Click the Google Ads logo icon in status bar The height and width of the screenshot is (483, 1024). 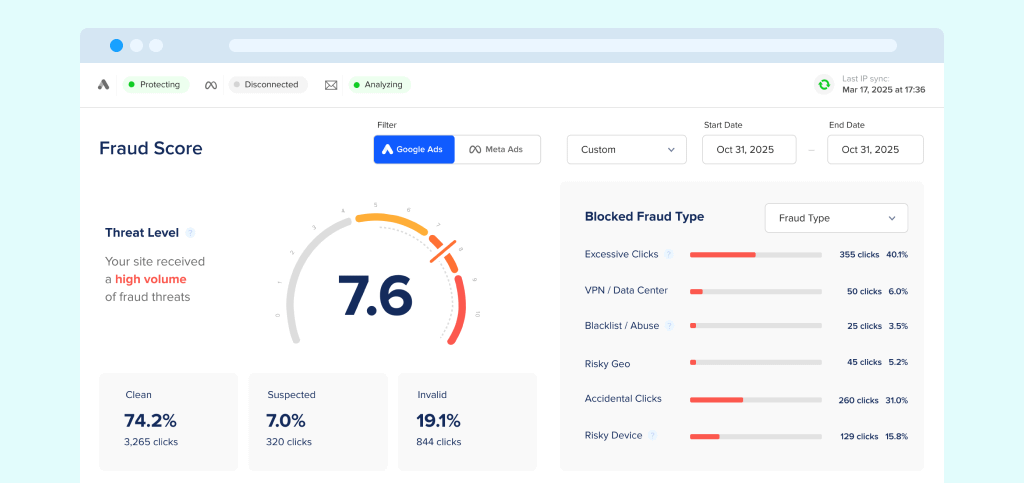point(103,85)
